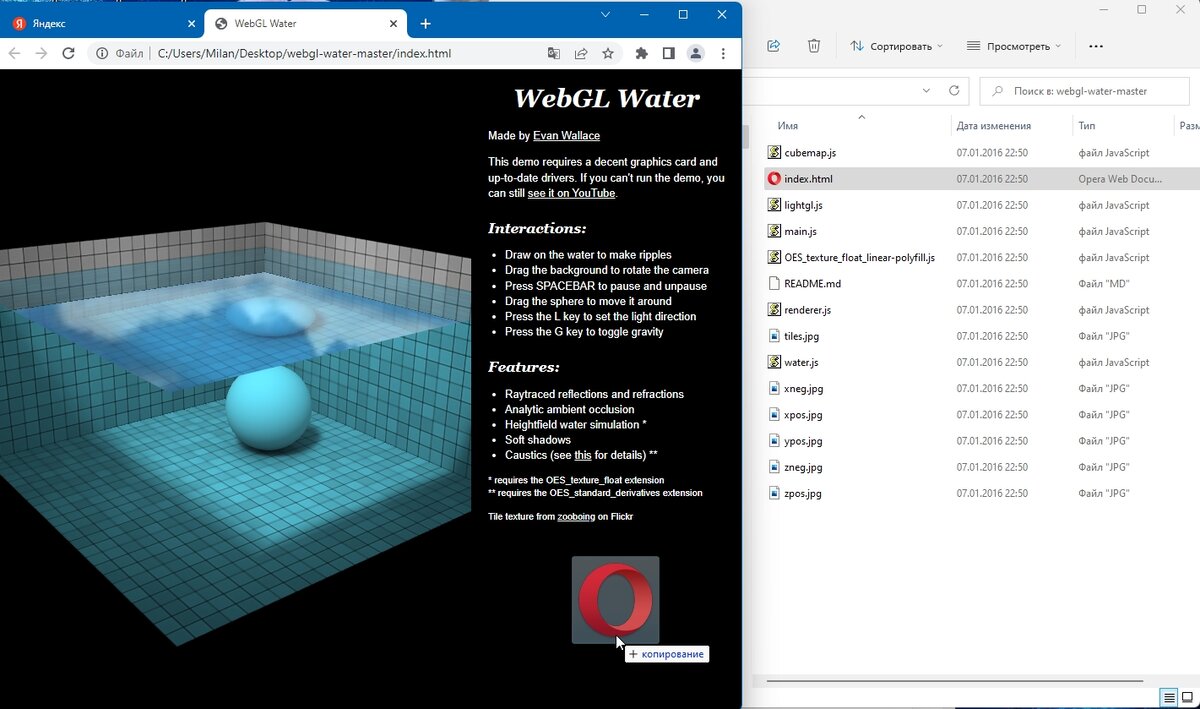Open the Explorer see-more ellipsis icon
Screen dimensions: 1200x709
pos(1096,45)
